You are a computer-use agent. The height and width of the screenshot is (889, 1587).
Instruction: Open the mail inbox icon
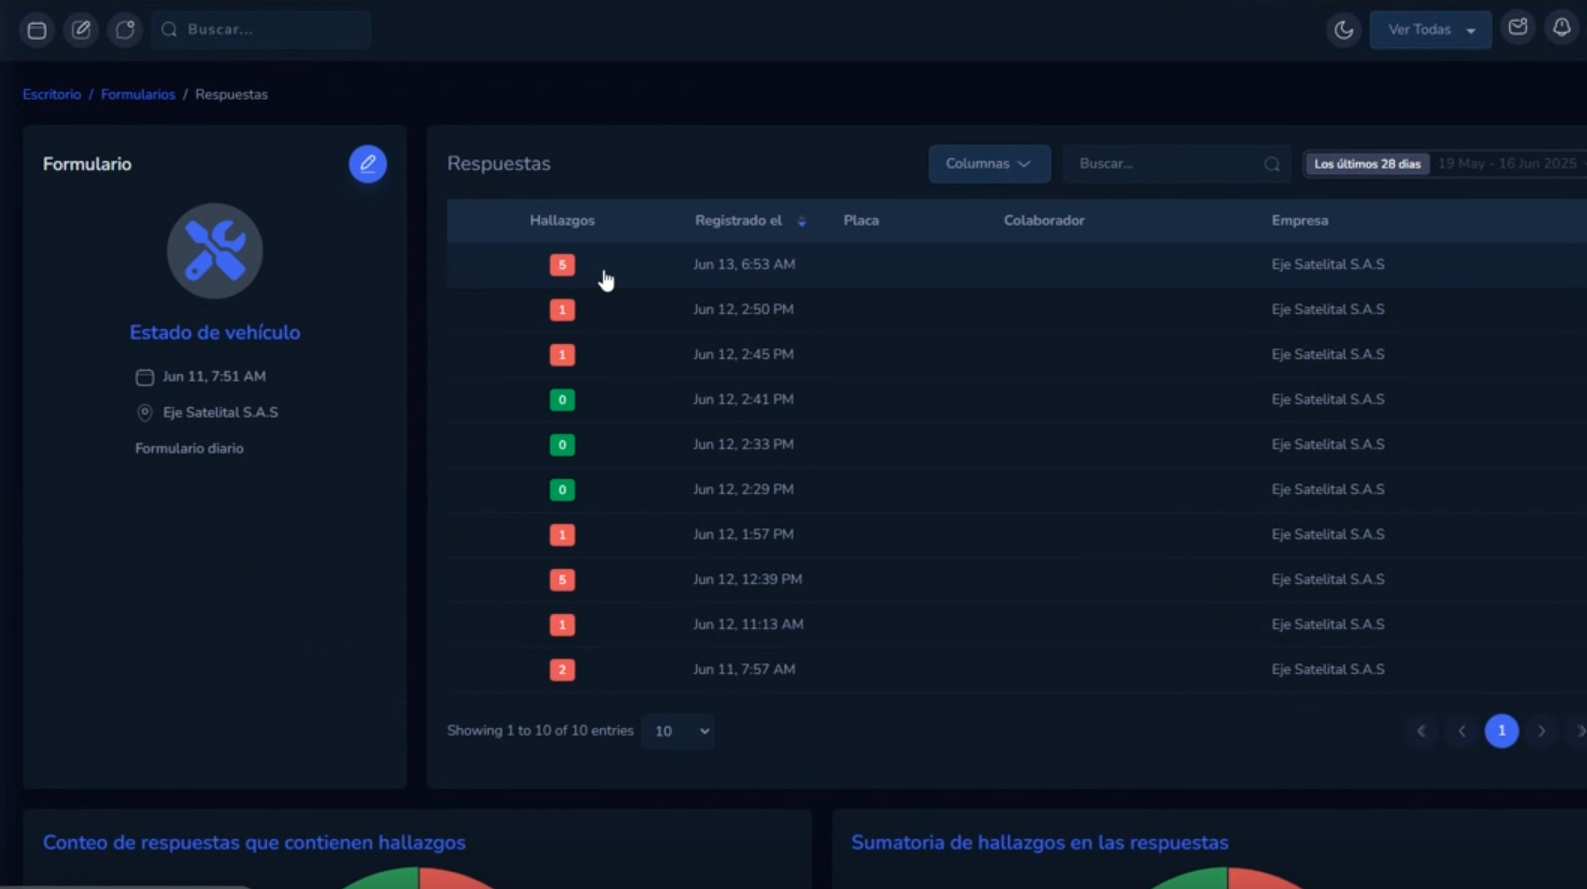click(1518, 28)
